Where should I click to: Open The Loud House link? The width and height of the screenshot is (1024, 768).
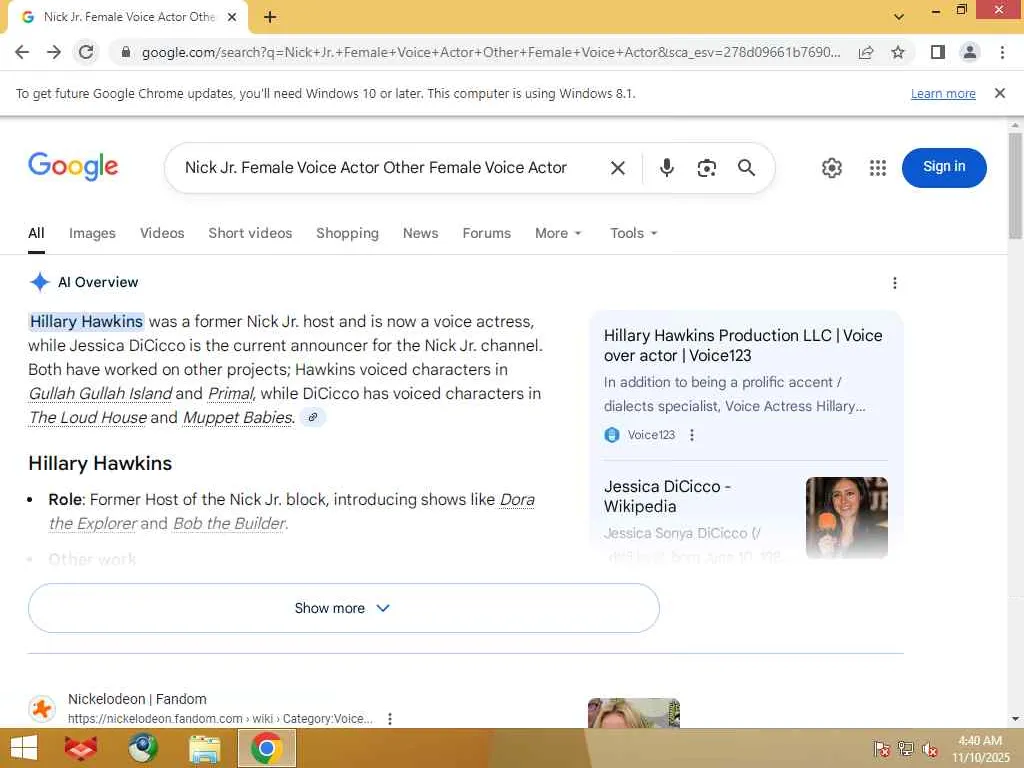coord(88,417)
